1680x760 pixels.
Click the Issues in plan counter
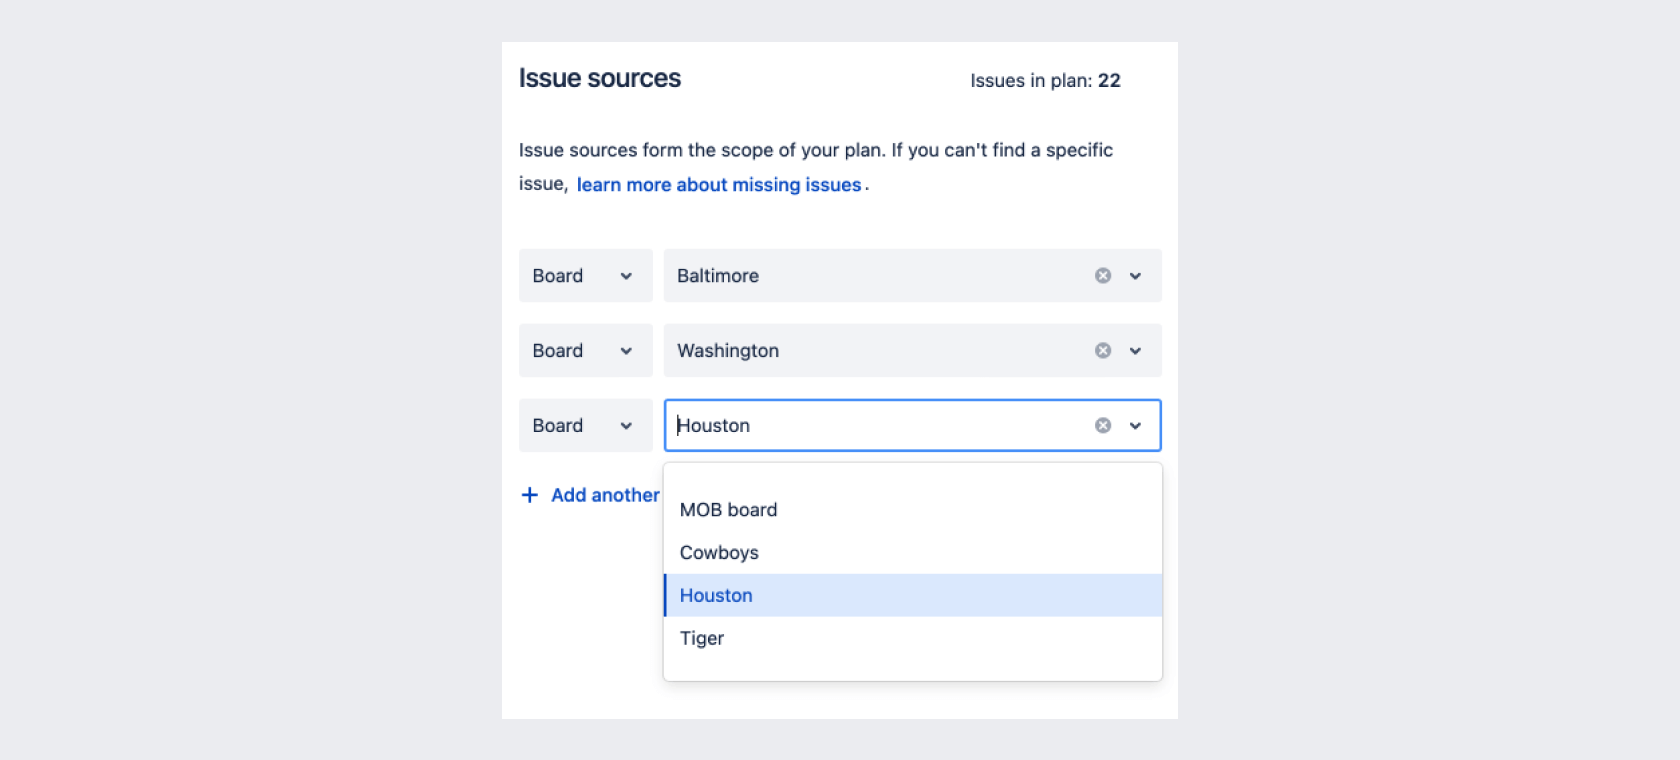point(1045,81)
